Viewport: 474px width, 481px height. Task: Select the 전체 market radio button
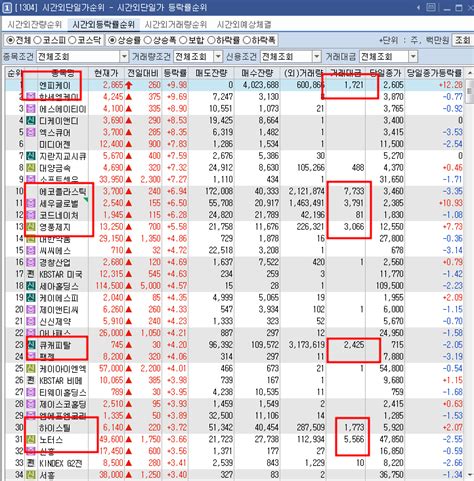pos(11,40)
